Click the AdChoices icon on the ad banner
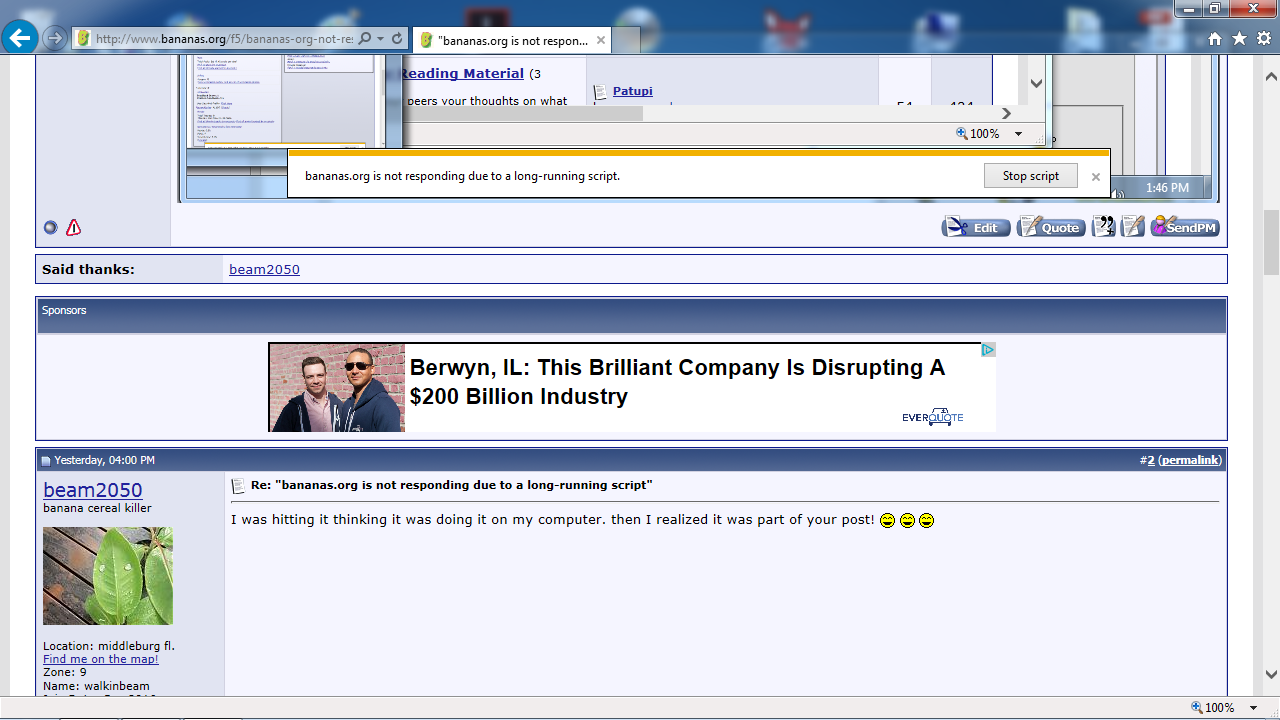This screenshot has height=720, width=1280. pos(988,350)
